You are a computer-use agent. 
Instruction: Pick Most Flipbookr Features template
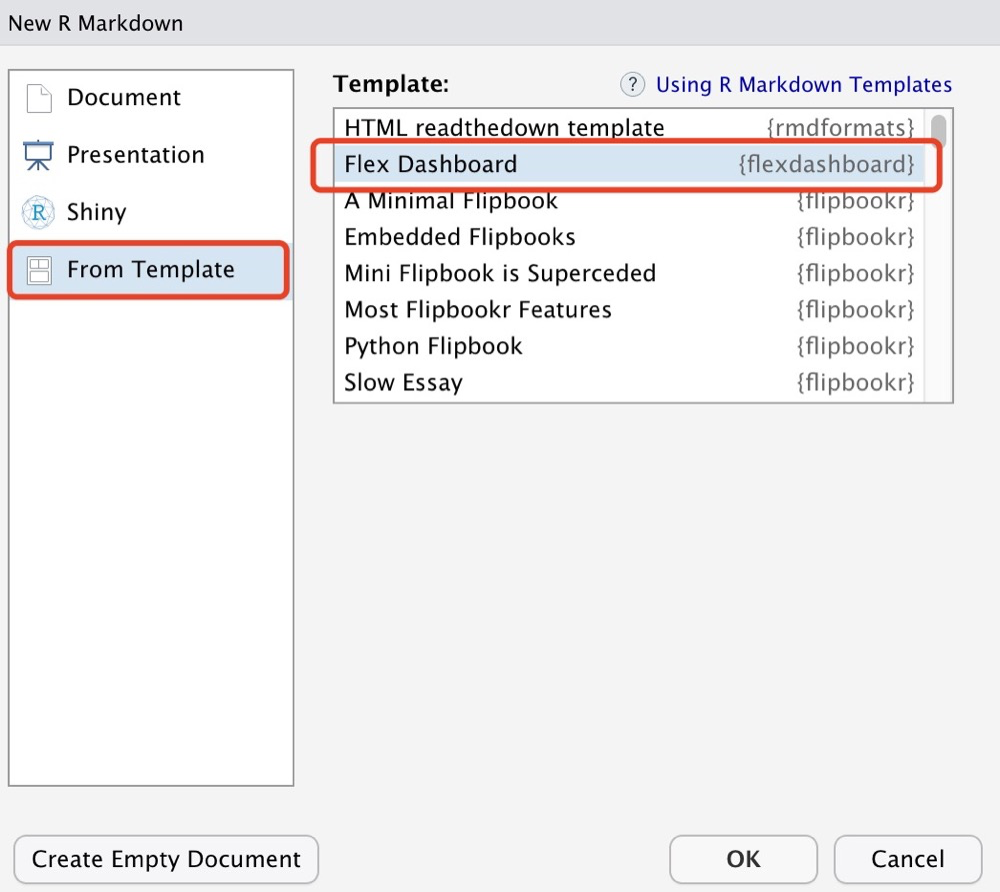(478, 310)
